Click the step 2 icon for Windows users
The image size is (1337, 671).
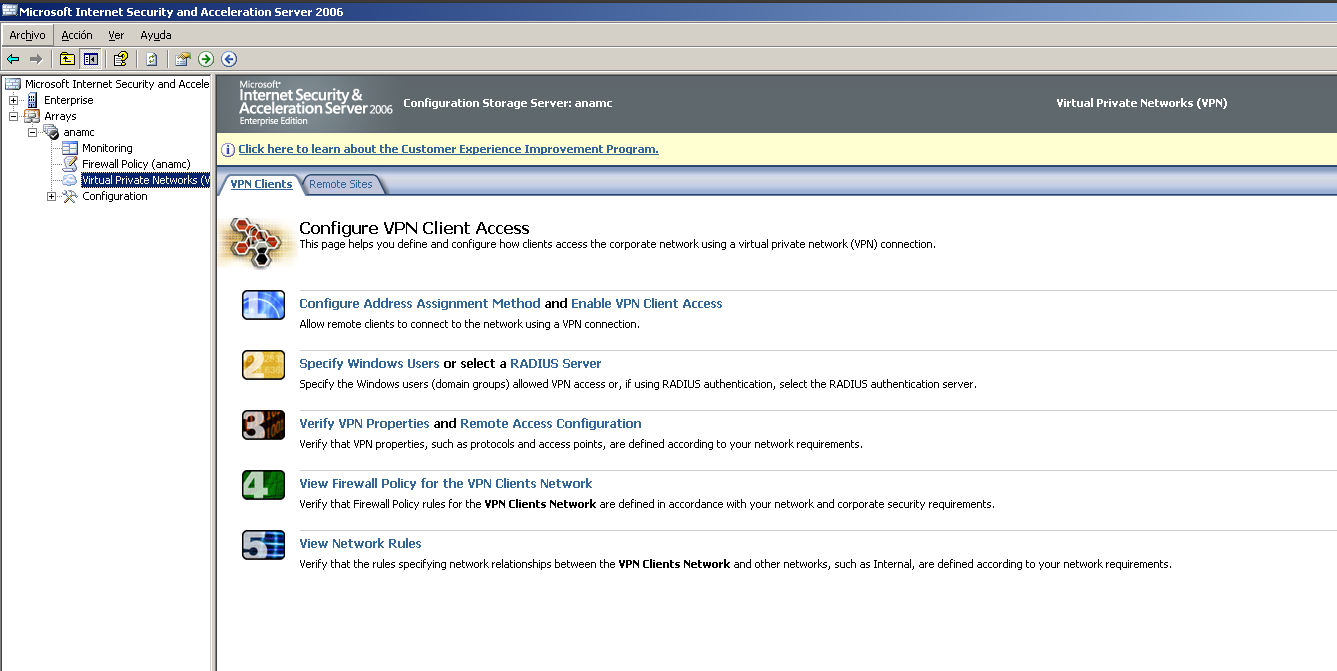point(264,365)
